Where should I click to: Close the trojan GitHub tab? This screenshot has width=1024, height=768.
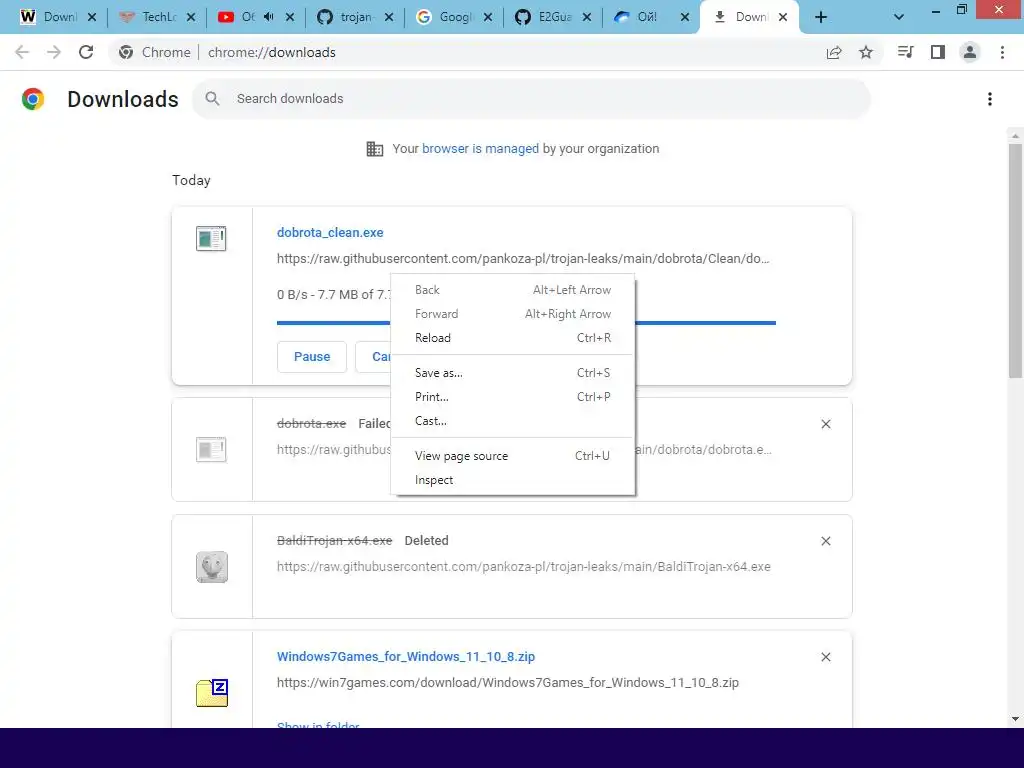(x=389, y=17)
